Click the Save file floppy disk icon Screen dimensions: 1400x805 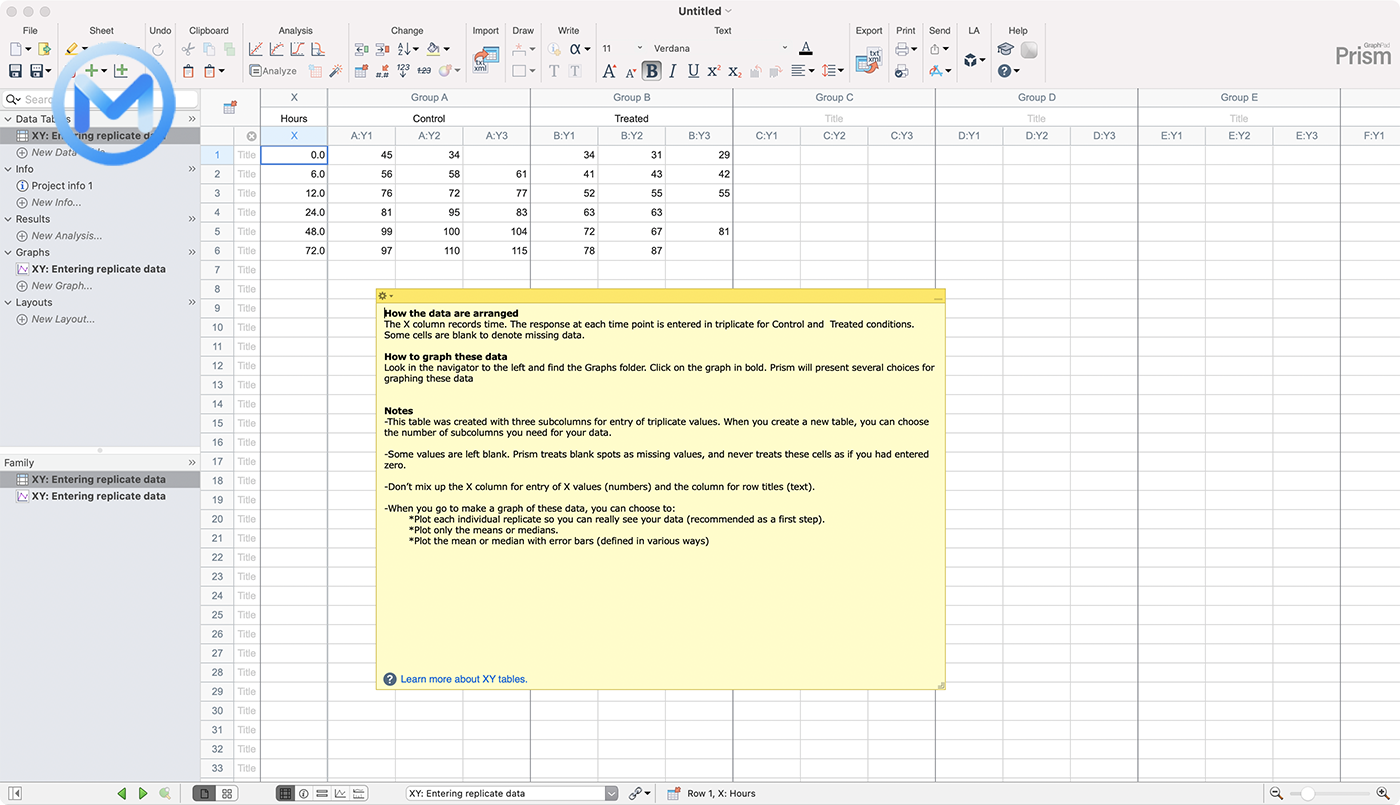coord(15,71)
